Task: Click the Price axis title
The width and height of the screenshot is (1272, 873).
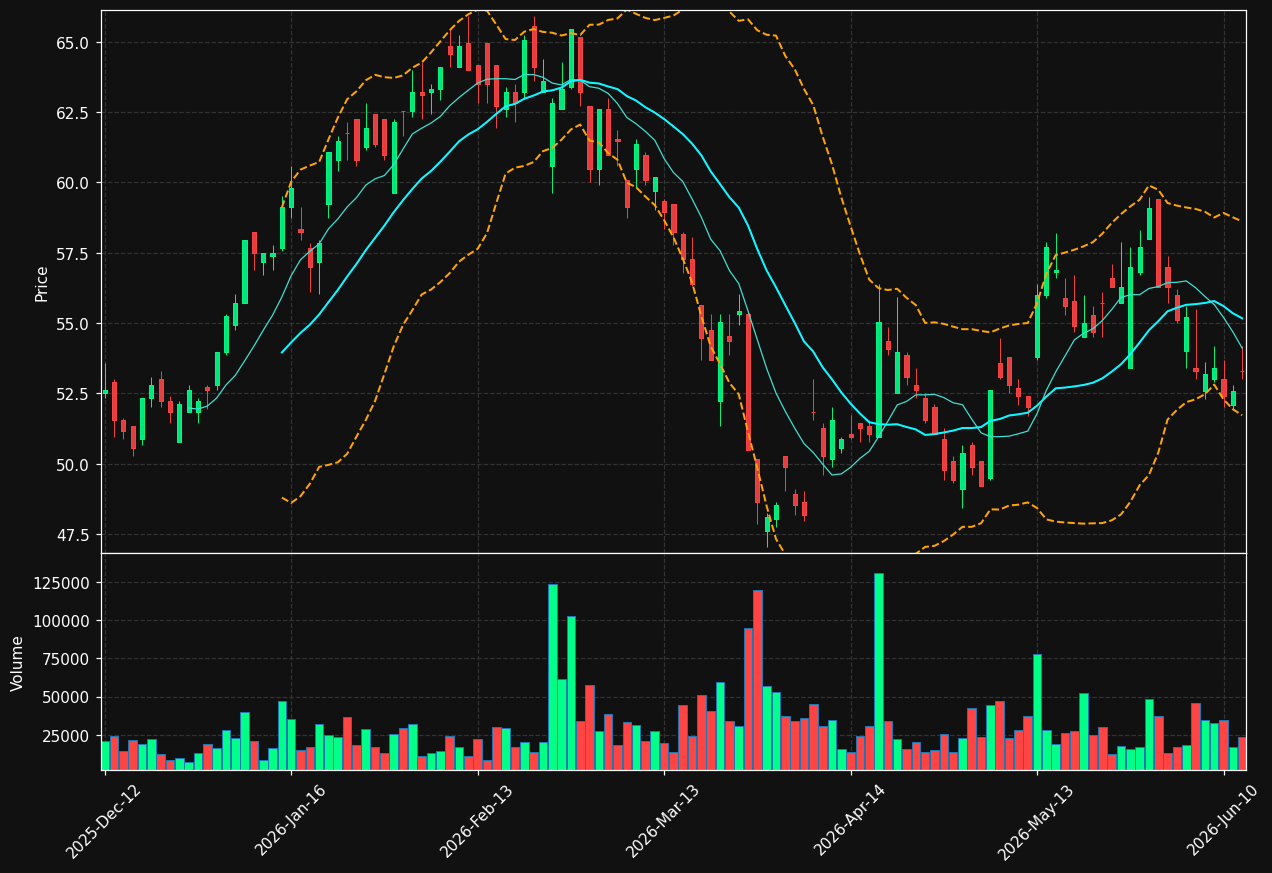Action: click(x=42, y=283)
